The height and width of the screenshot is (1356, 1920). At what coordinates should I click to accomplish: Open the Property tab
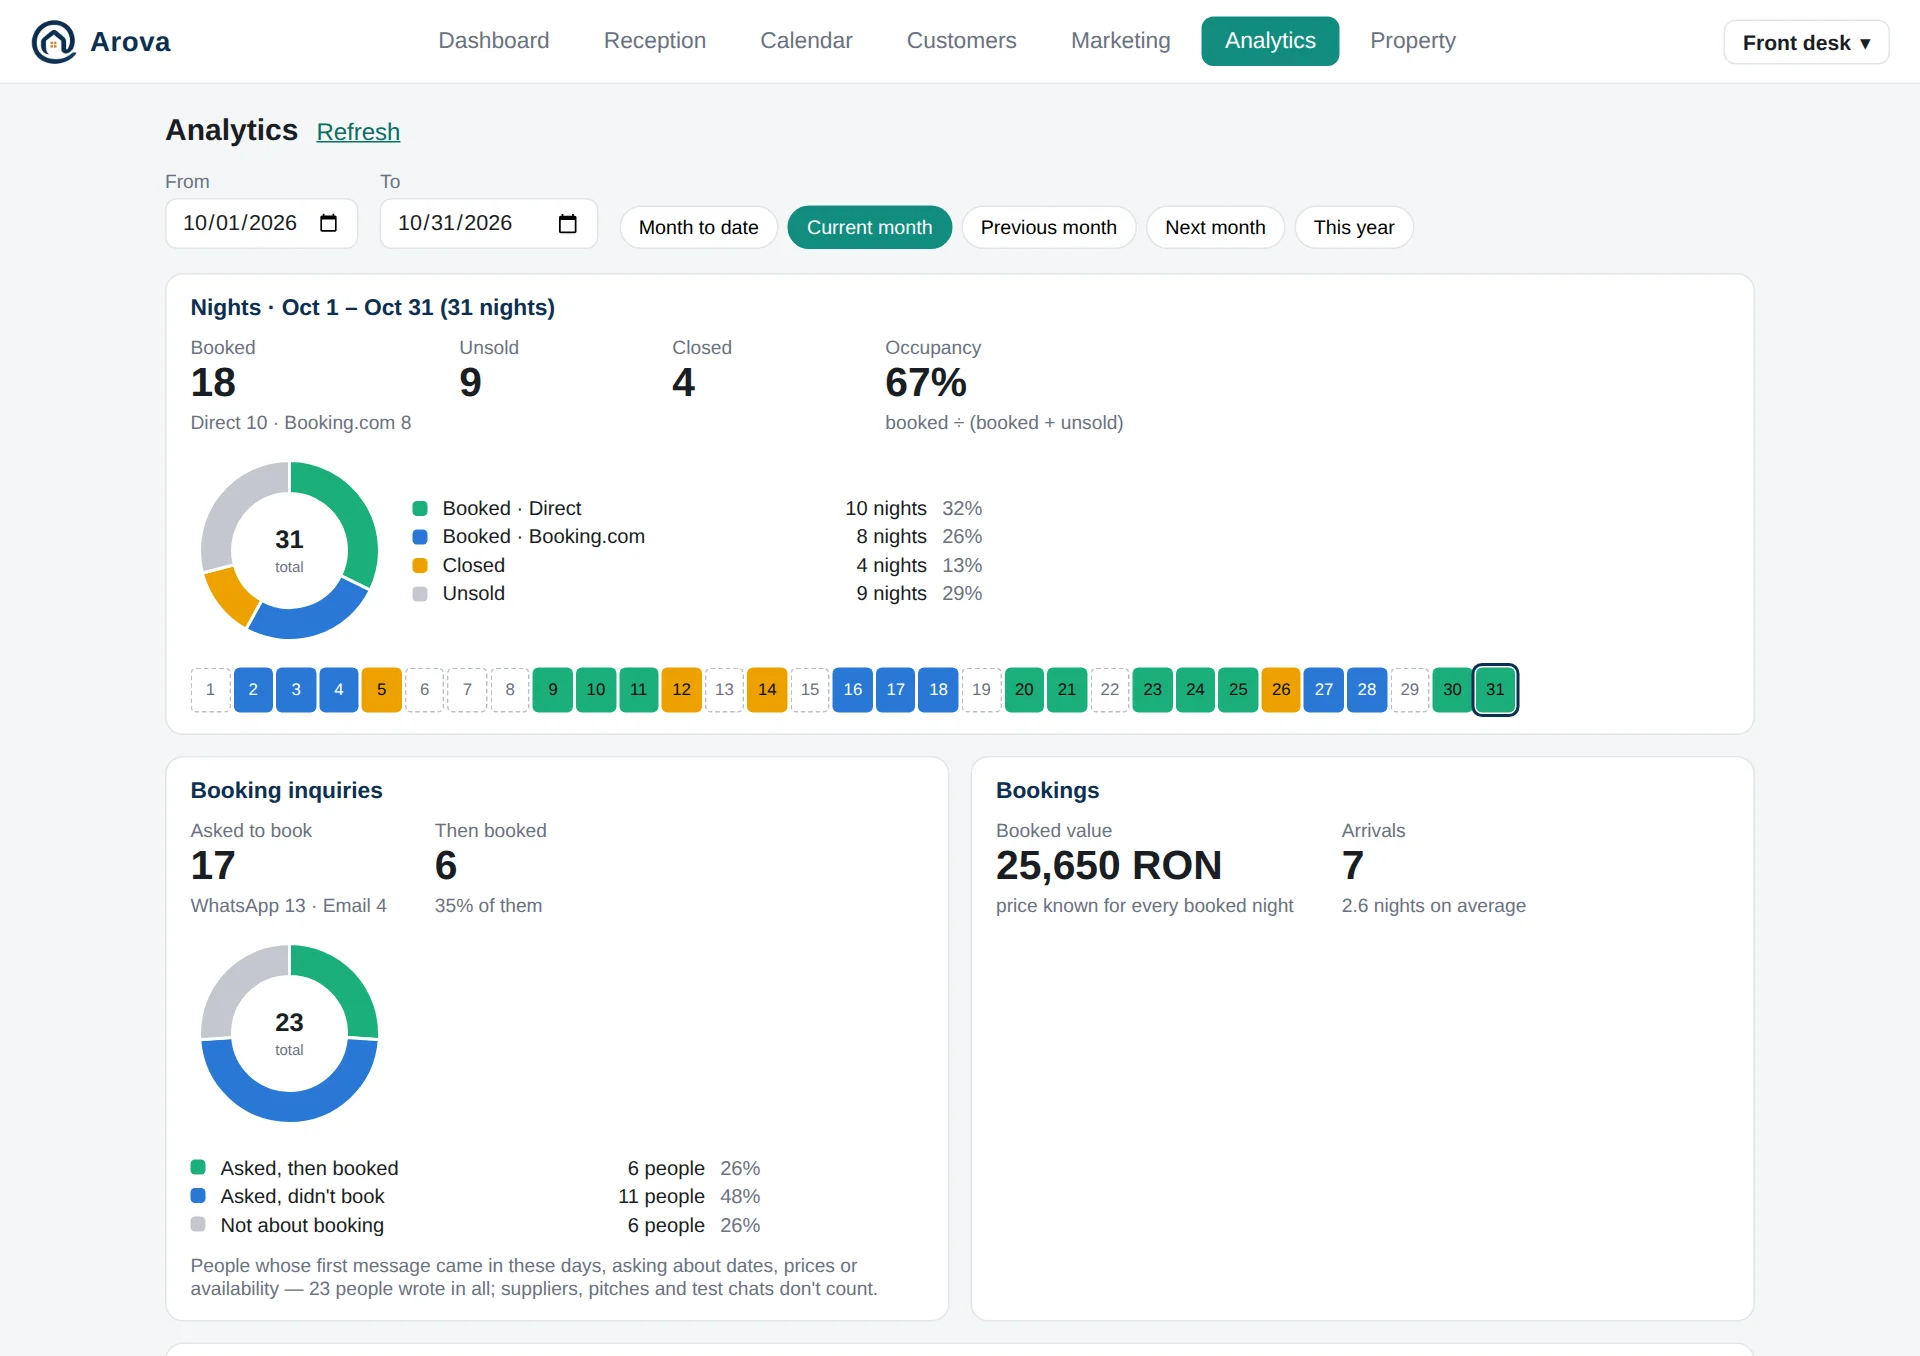1413,41
